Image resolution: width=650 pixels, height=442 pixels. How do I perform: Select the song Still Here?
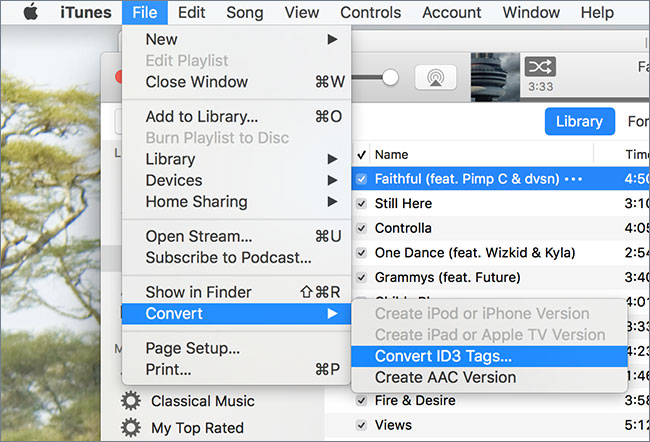coord(403,204)
